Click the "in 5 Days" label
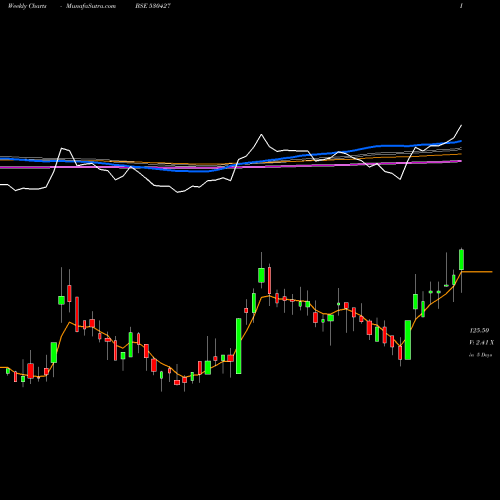 tap(481, 355)
